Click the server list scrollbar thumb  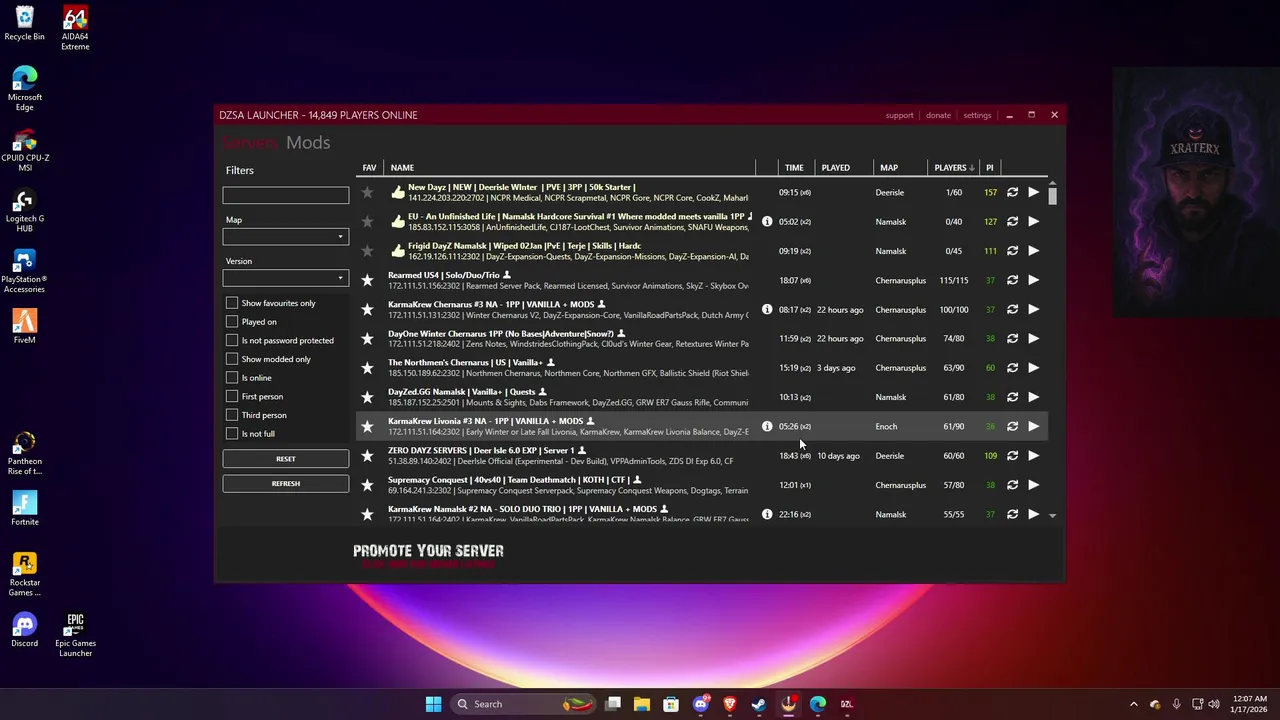[x=1052, y=194]
